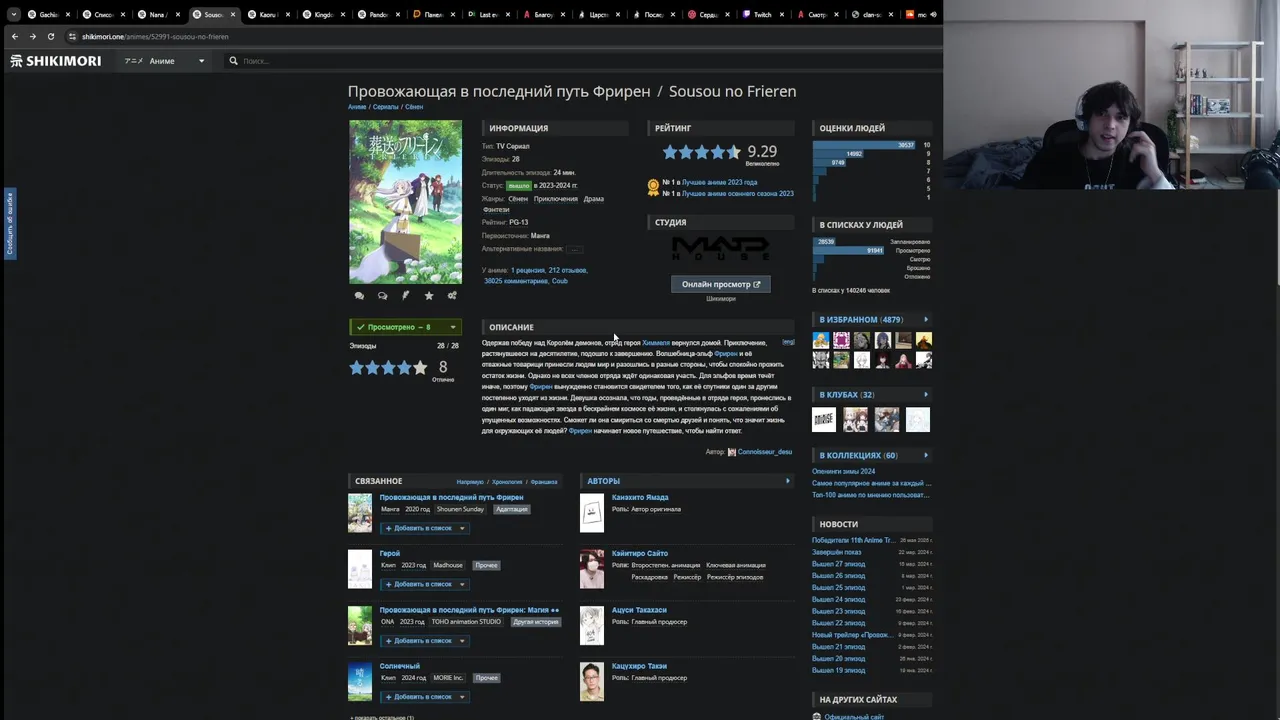Click Химмеля character link in description
This screenshot has height=720, width=1280.
coord(656,343)
